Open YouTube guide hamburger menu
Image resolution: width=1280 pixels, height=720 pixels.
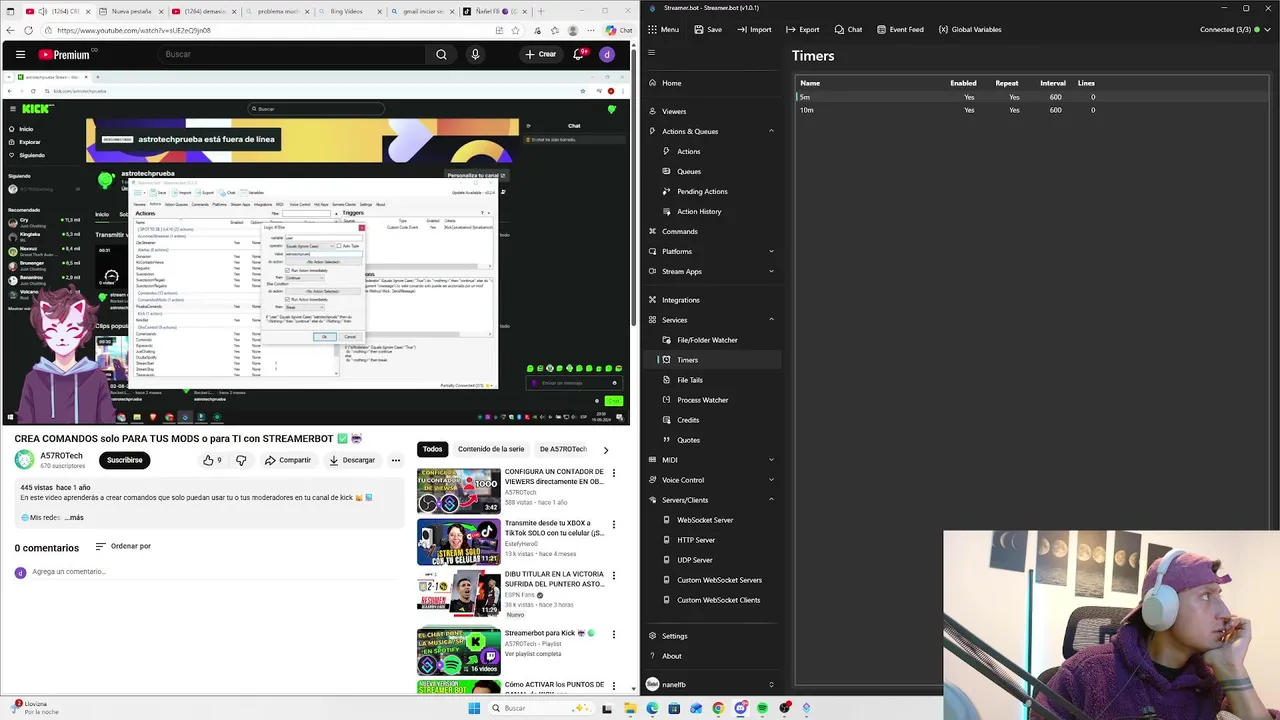[20, 54]
